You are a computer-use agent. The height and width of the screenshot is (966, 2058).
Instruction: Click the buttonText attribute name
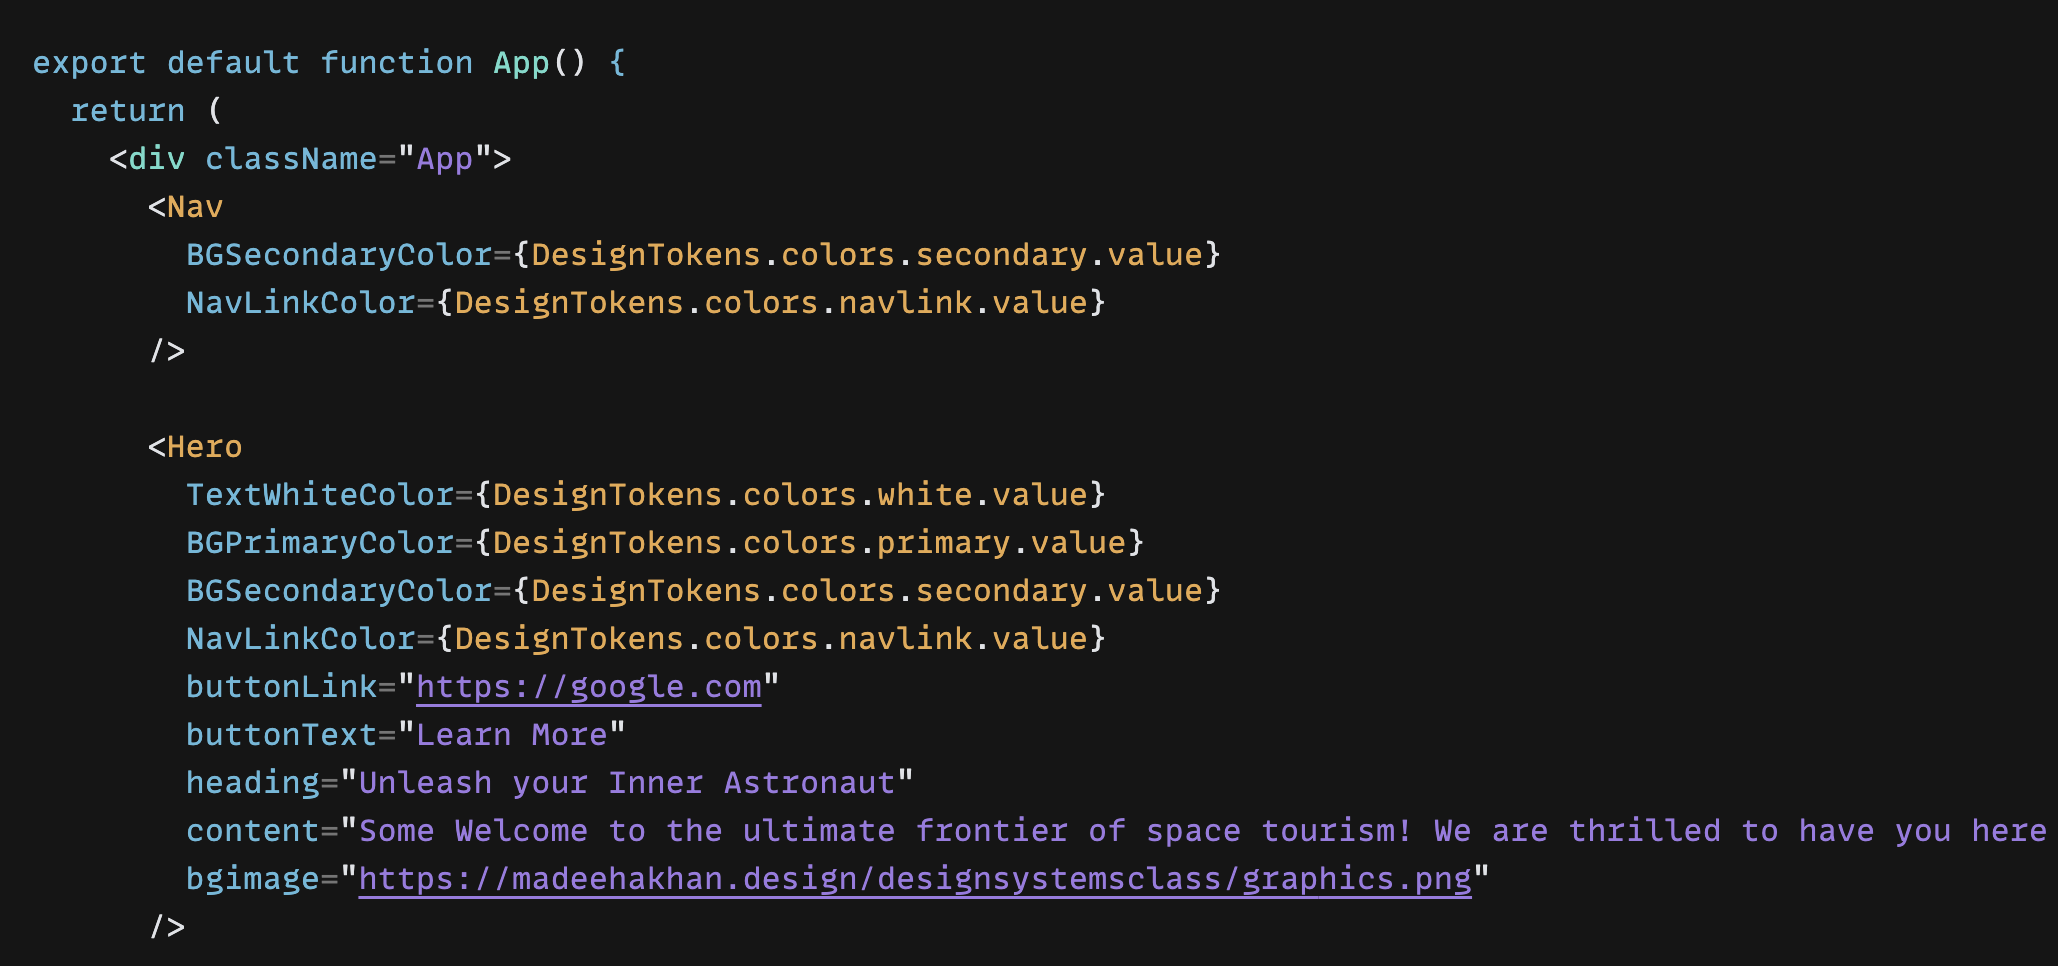click(x=281, y=735)
